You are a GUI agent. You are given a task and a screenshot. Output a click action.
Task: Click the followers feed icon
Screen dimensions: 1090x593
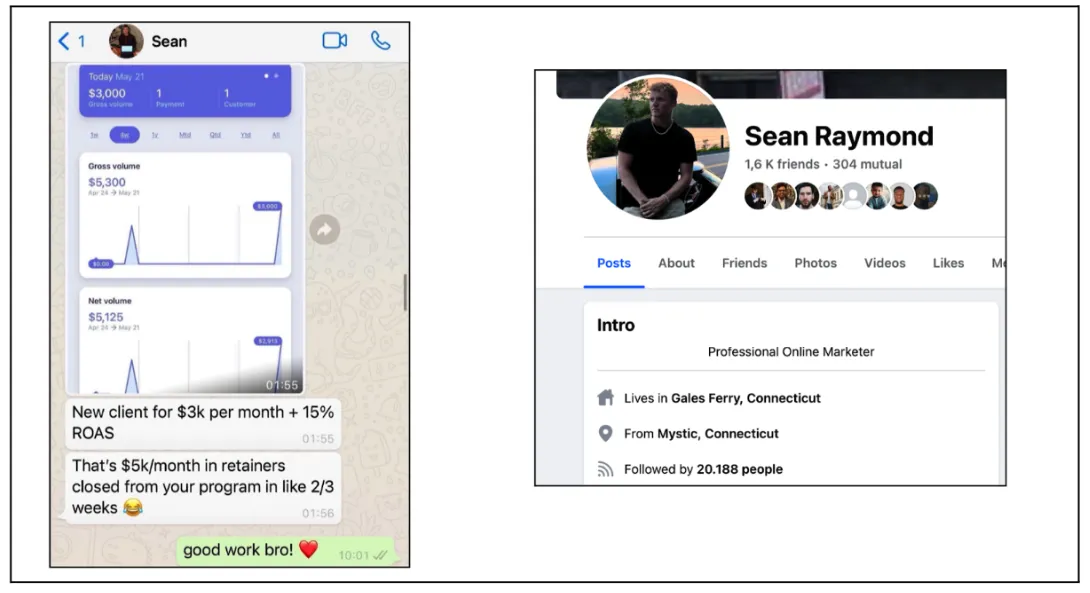coord(605,469)
